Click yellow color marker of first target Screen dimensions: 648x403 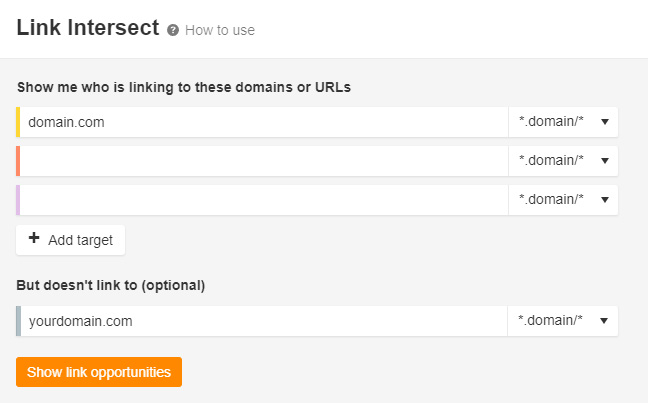[18, 122]
